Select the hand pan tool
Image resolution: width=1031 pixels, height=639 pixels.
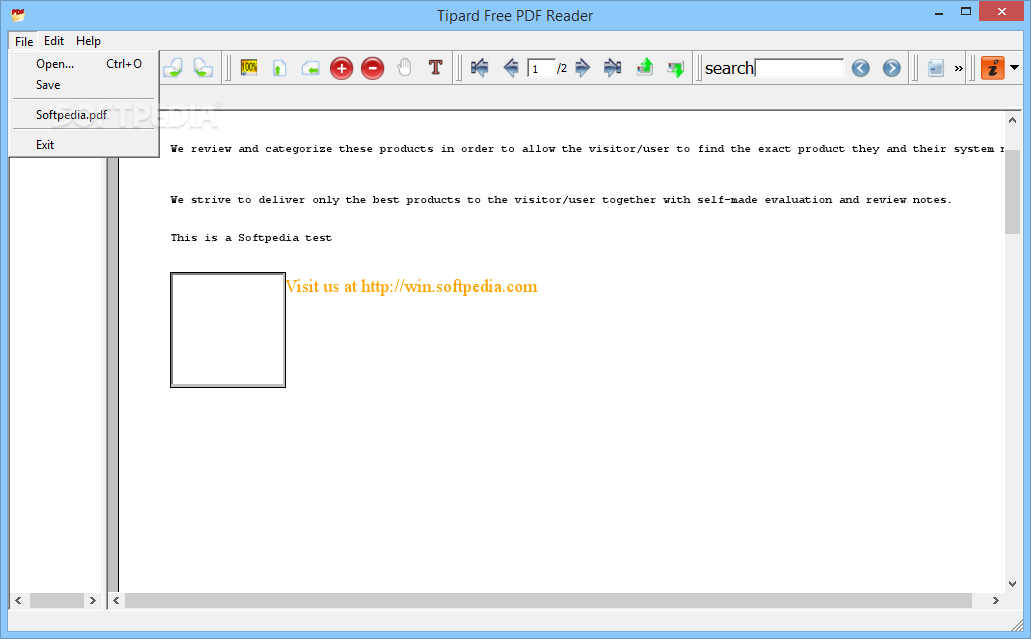click(x=404, y=67)
